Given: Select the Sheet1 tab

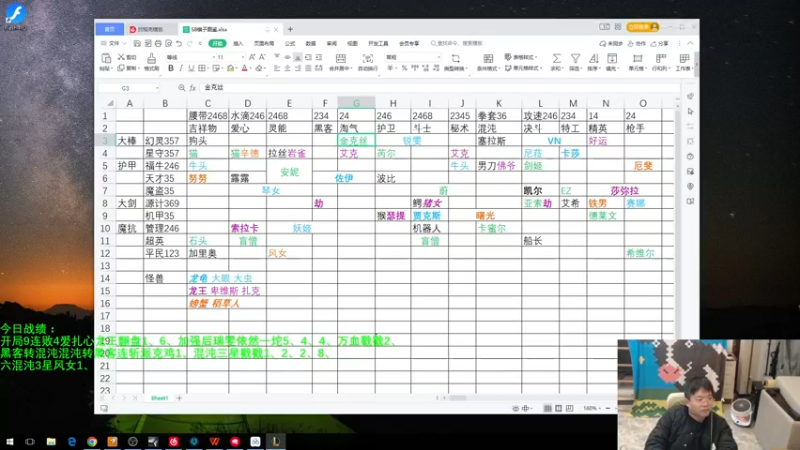Looking at the screenshot, I should pos(159,398).
